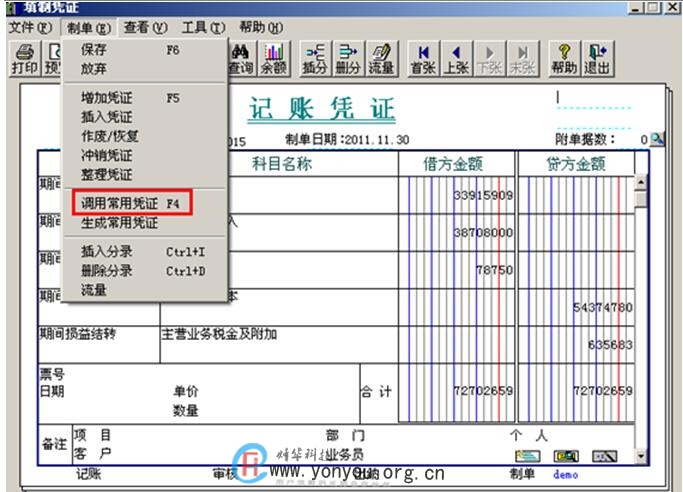Click 贷方金额 column header
Viewport: 683px width, 492px height.
point(576,164)
